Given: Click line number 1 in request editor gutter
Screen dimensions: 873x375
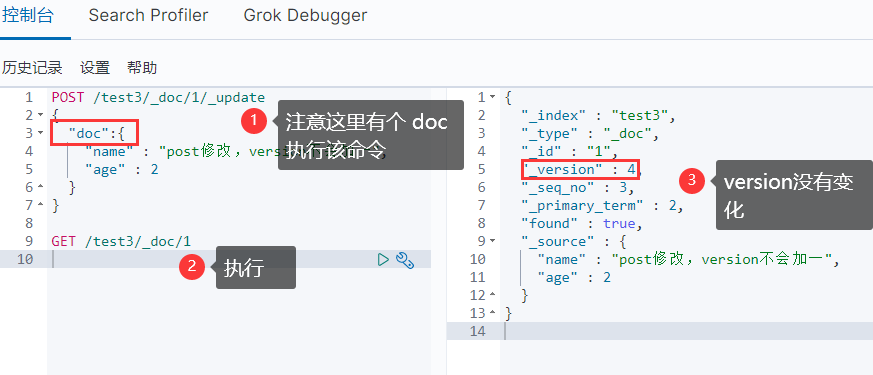Looking at the screenshot, I should 28,97.
